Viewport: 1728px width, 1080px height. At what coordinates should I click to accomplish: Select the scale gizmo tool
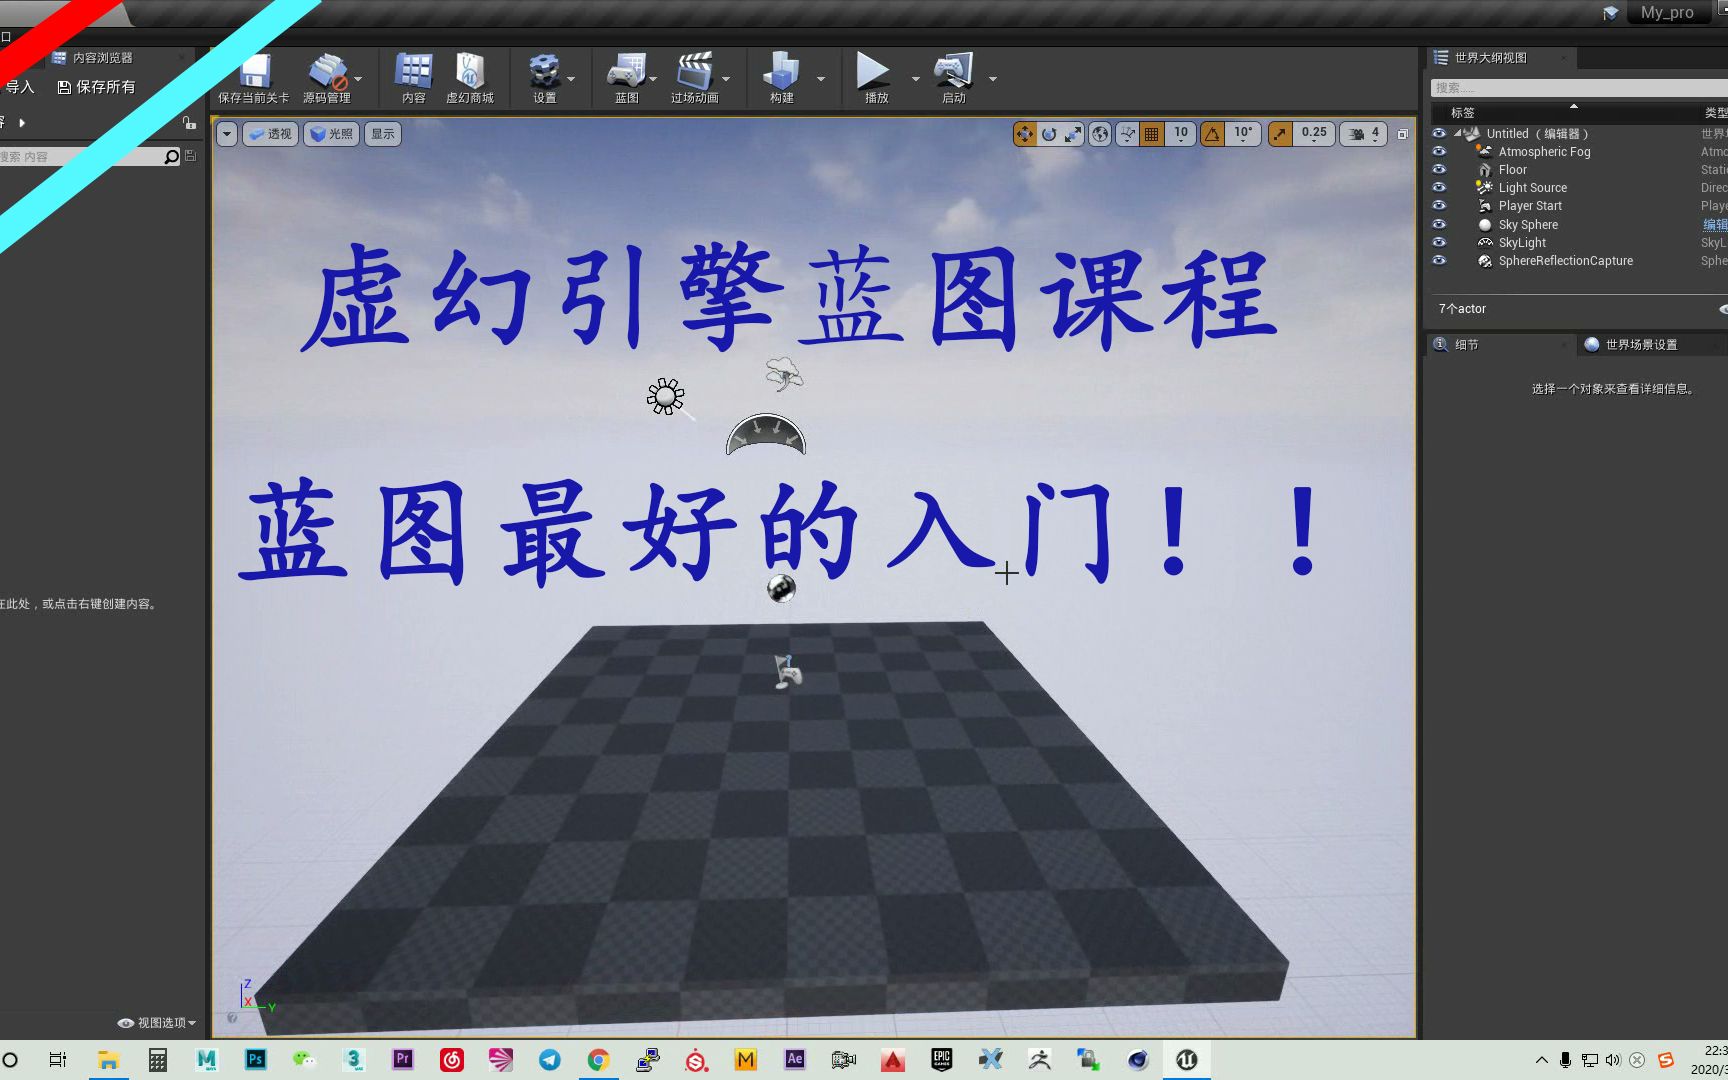pos(1072,134)
